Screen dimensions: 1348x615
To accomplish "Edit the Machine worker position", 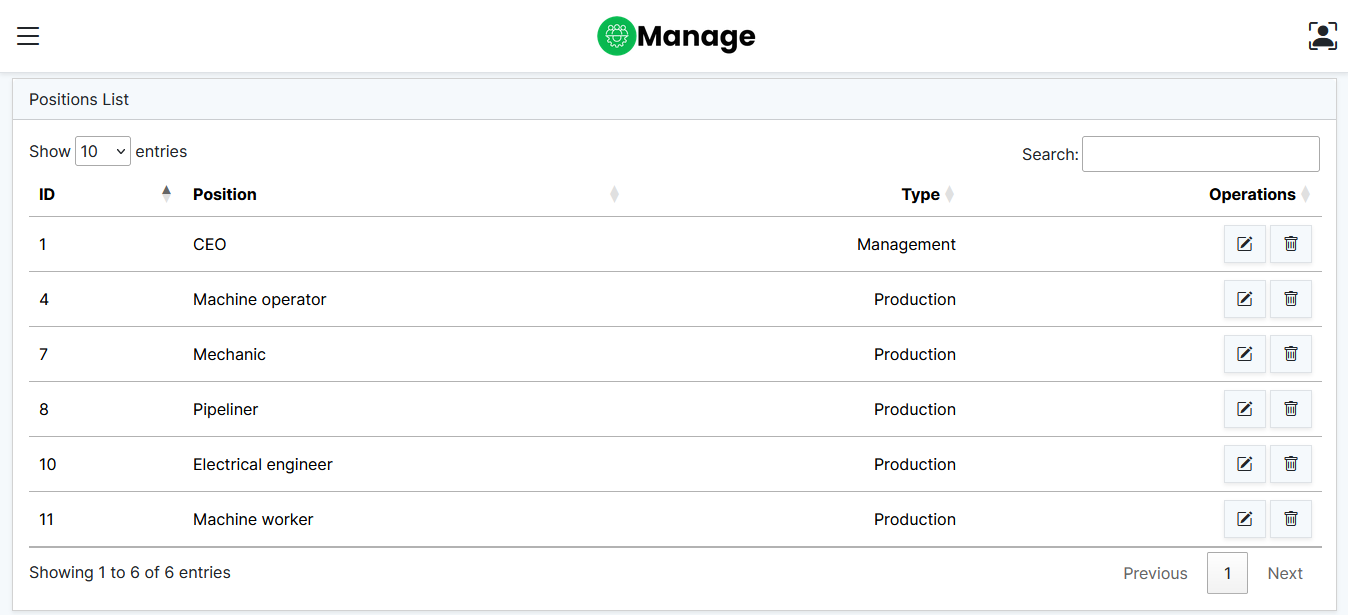I will [x=1244, y=519].
